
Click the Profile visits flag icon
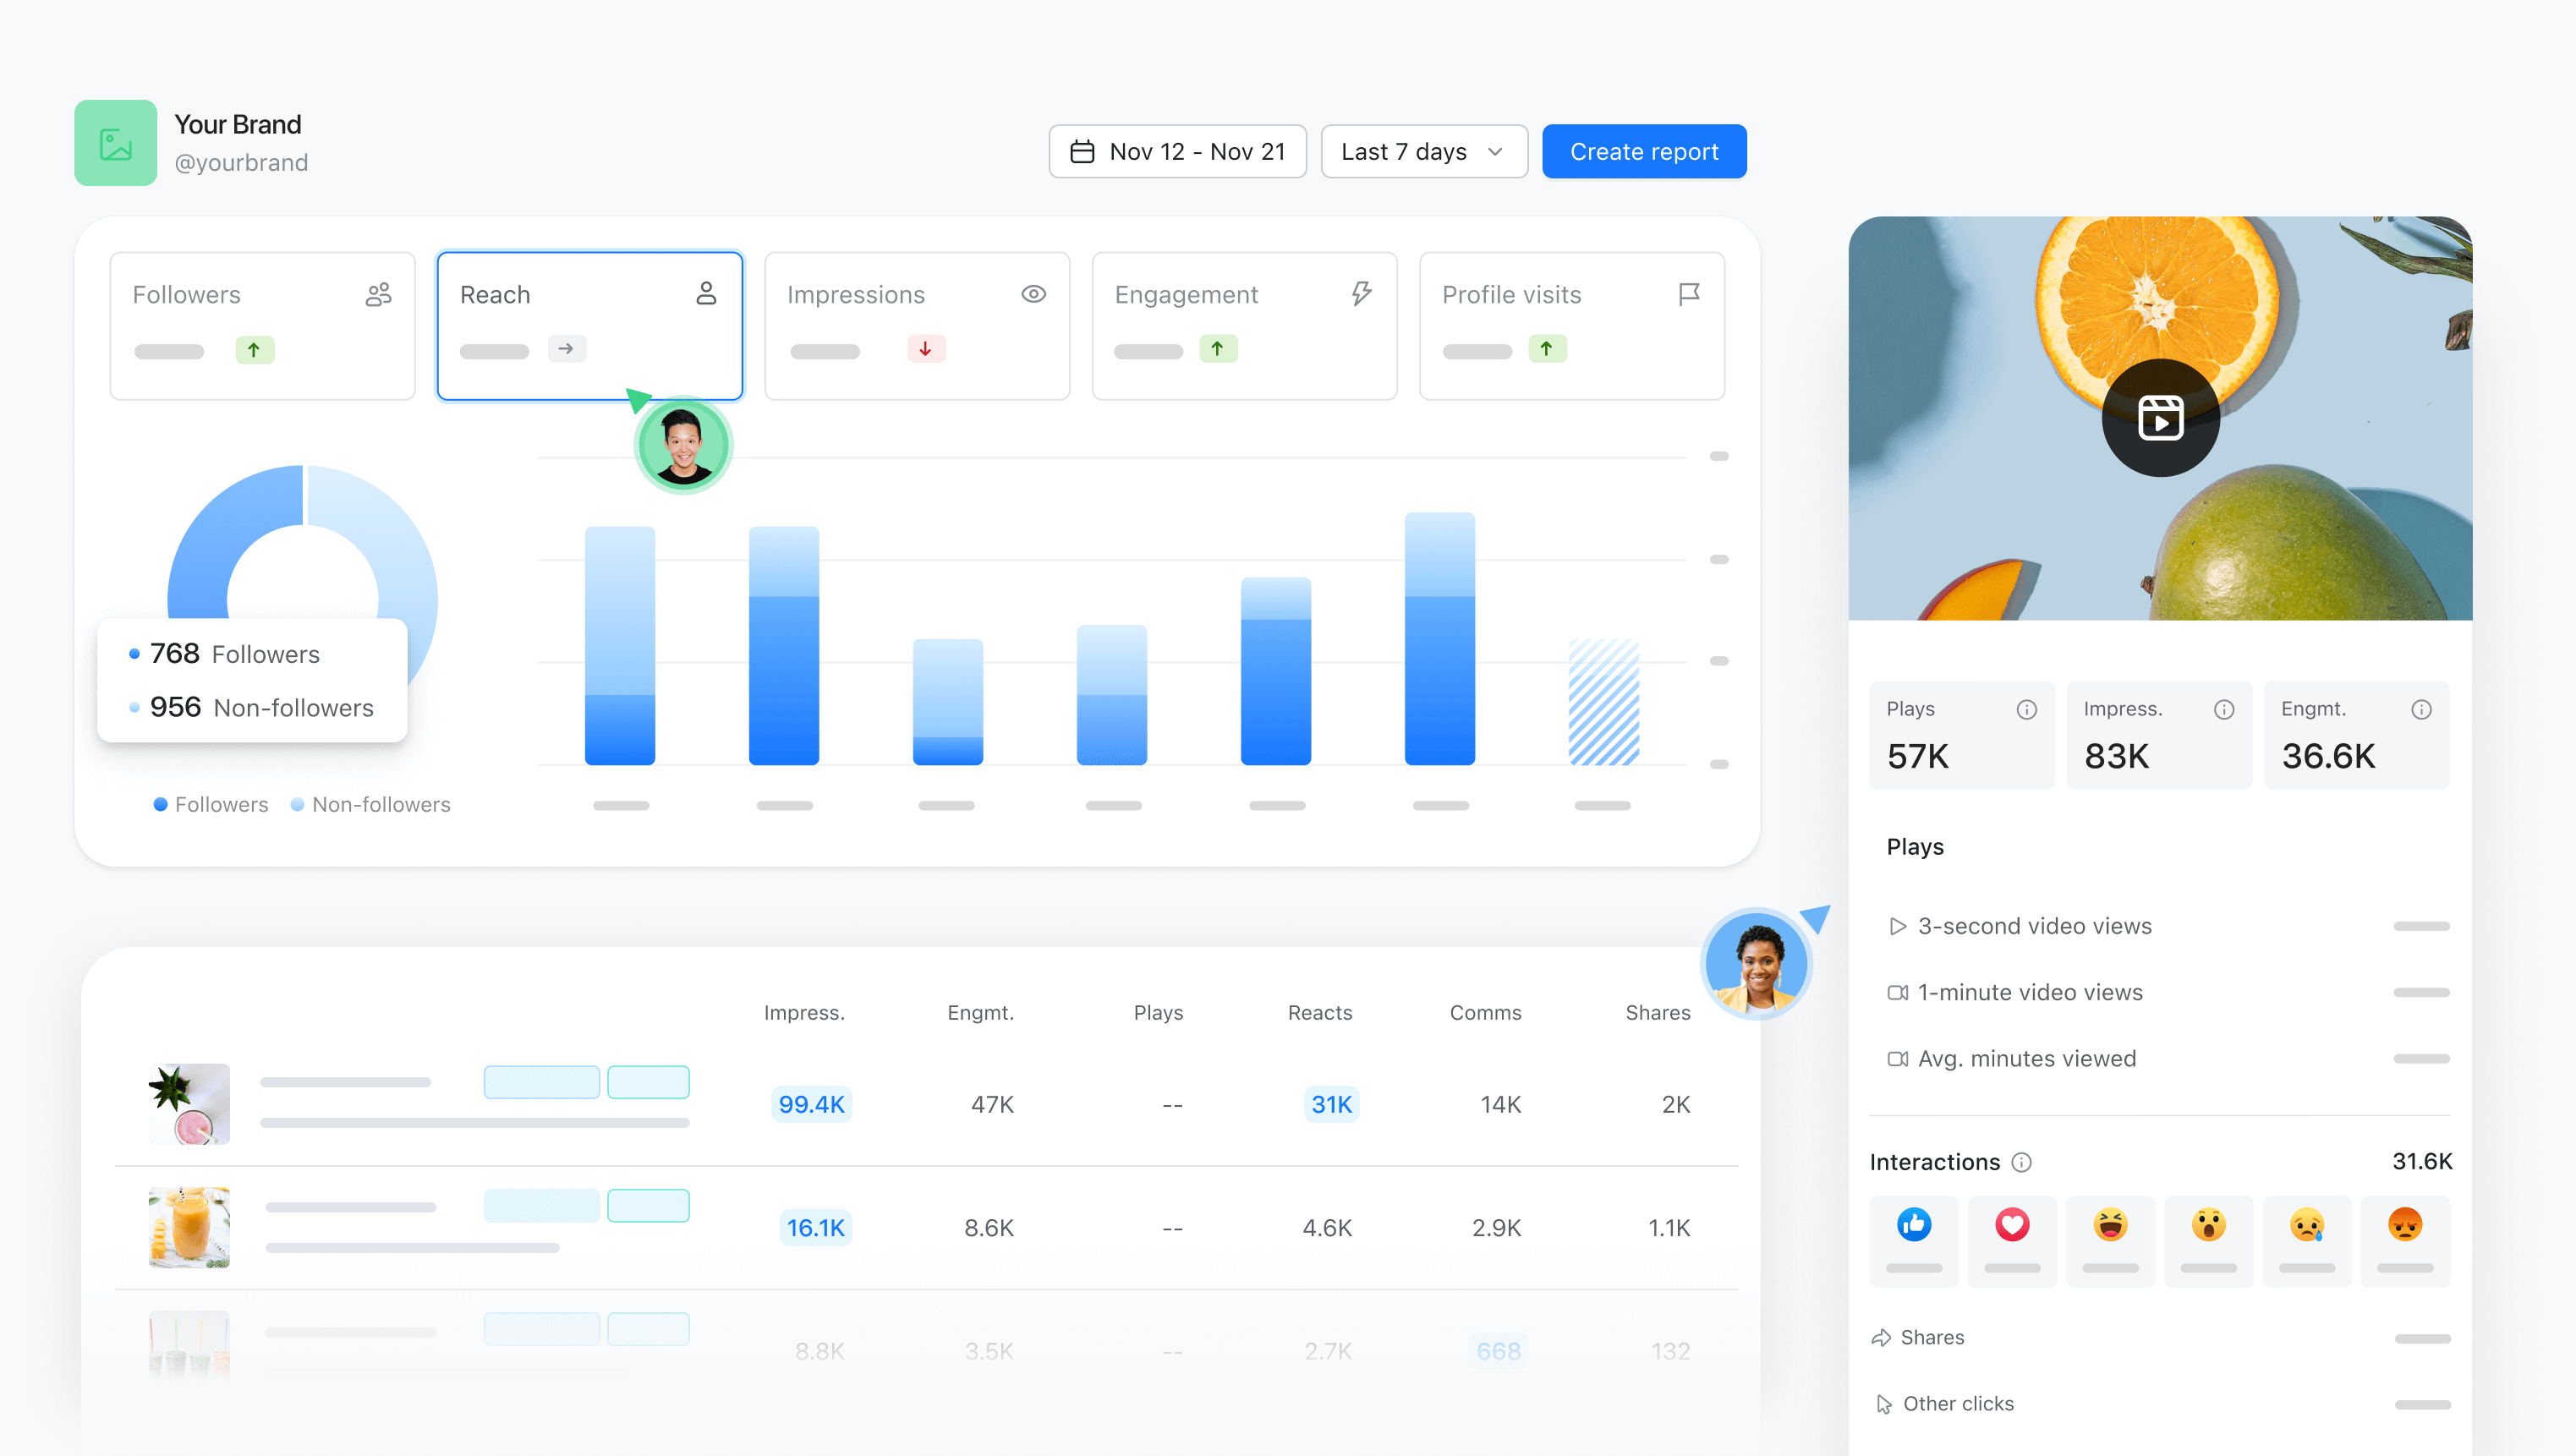point(1688,292)
